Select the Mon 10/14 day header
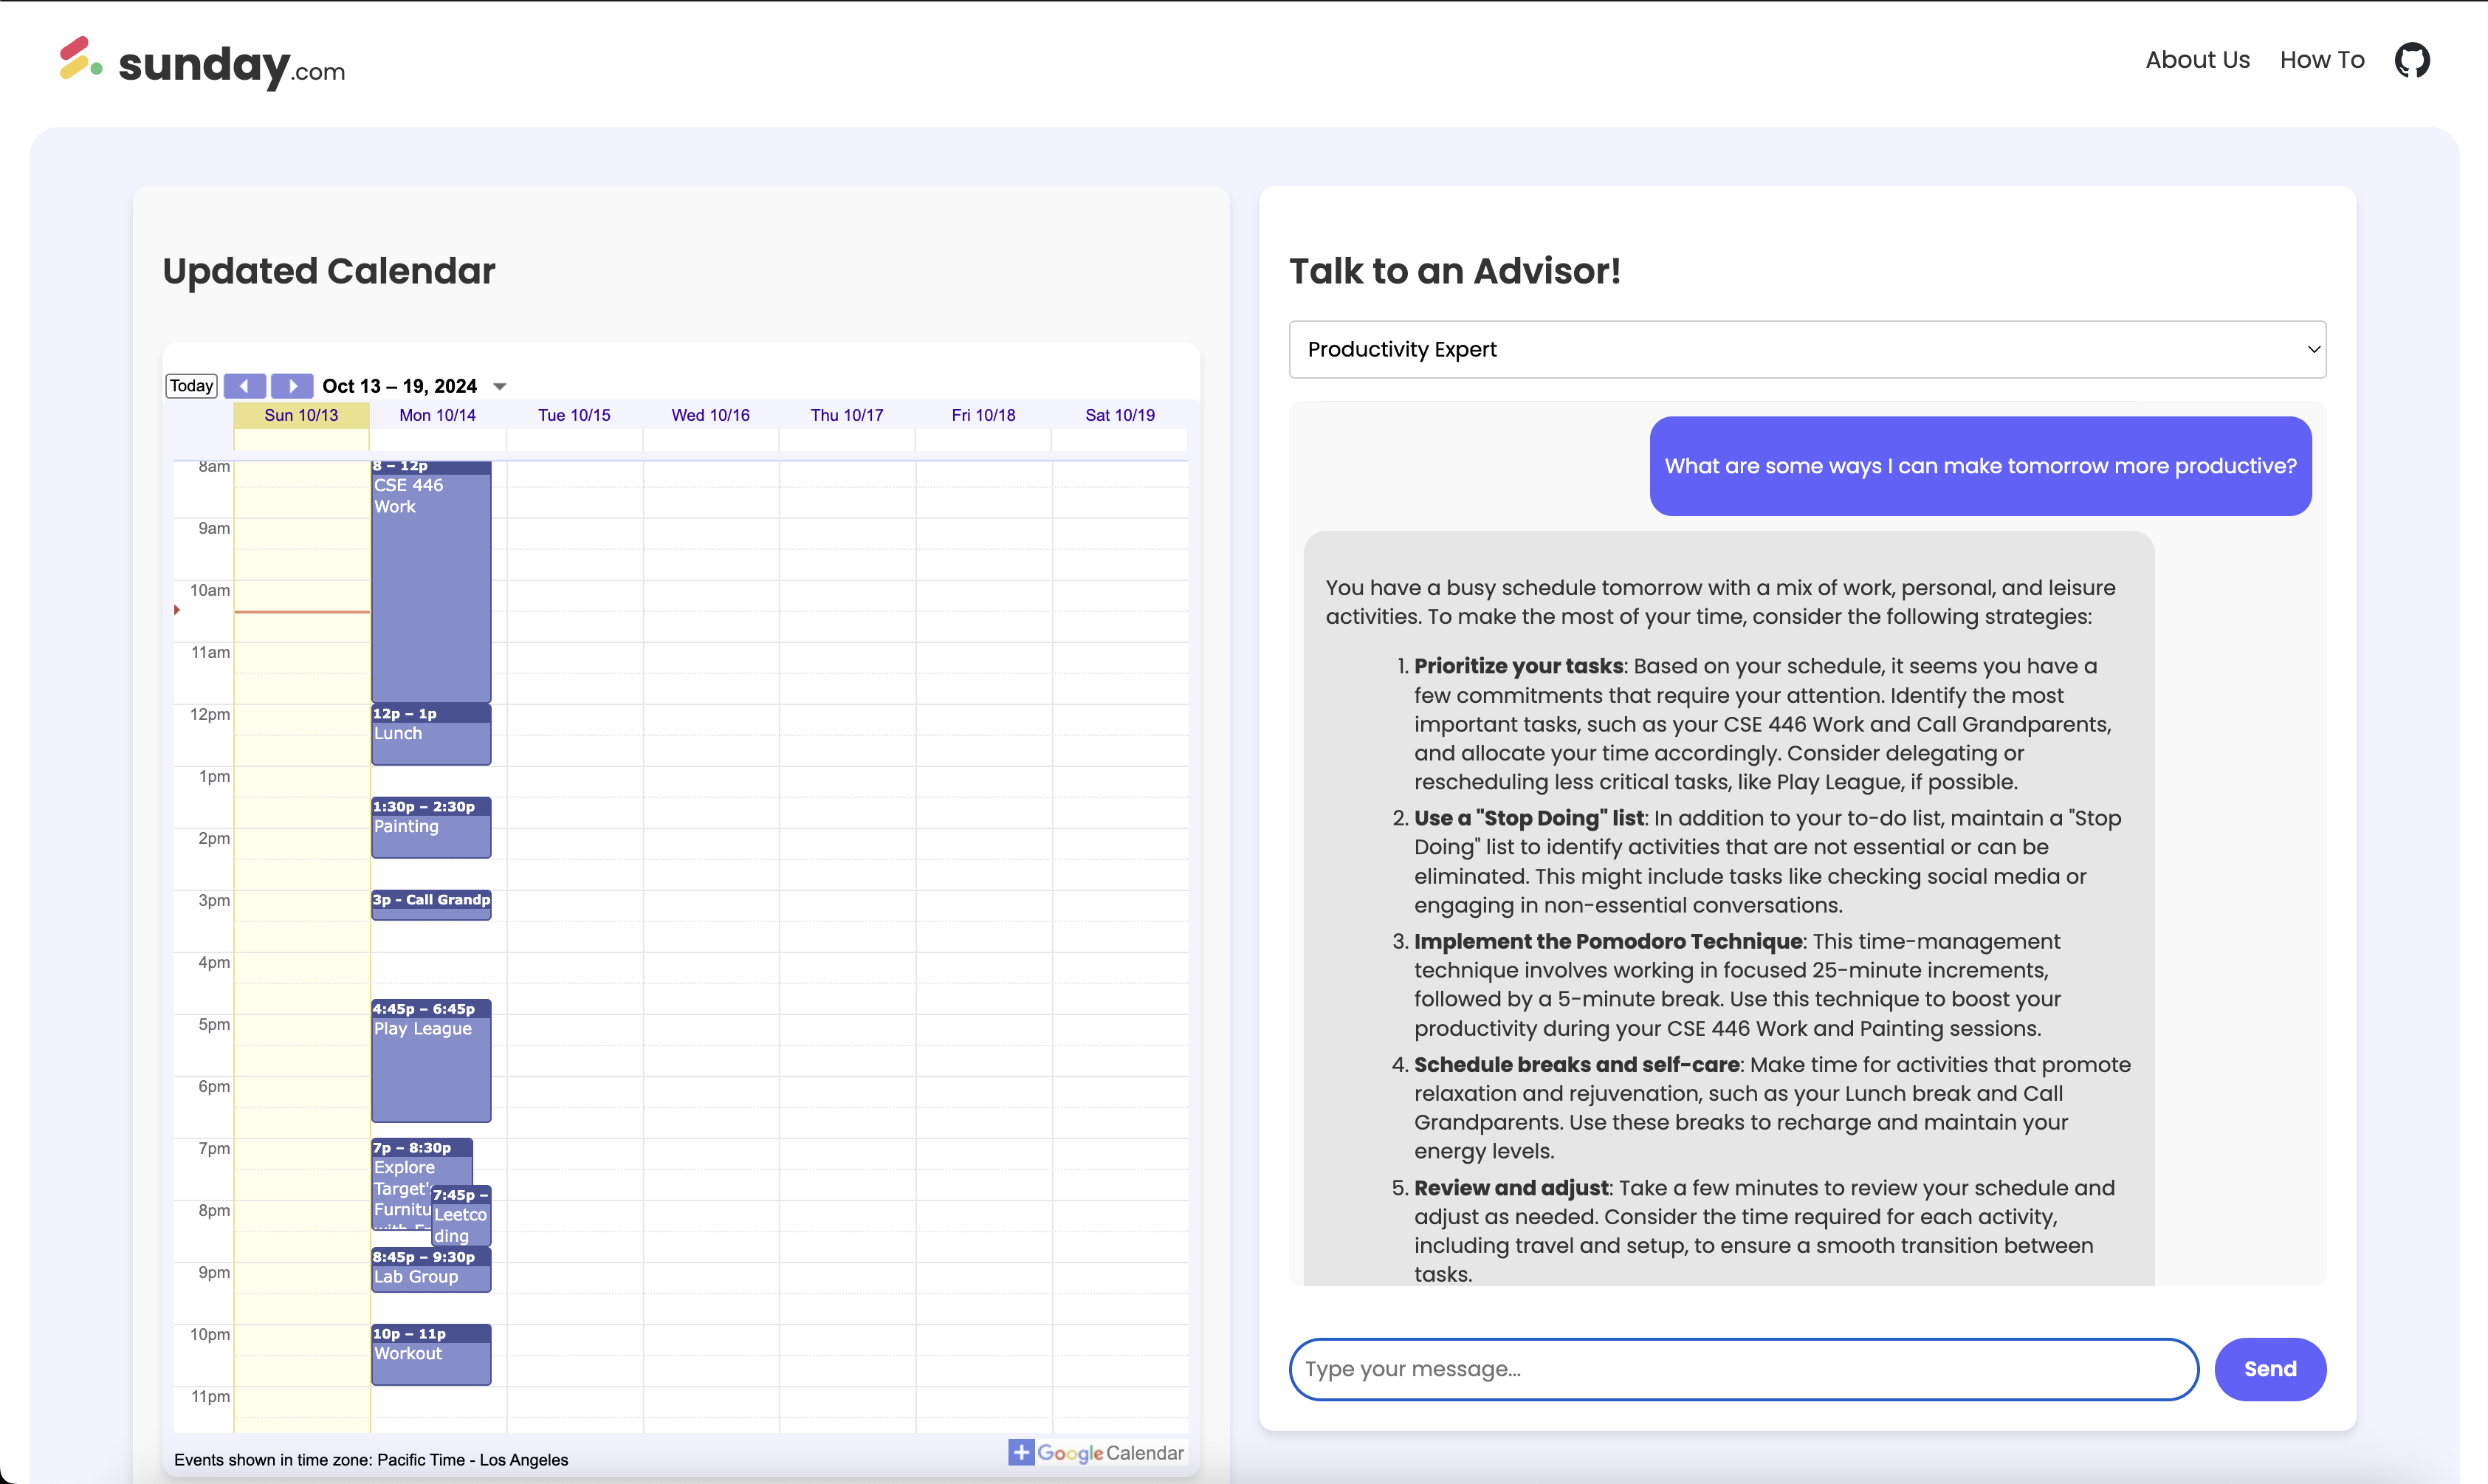Screen dimensions: 2488x1484 click(x=437, y=415)
